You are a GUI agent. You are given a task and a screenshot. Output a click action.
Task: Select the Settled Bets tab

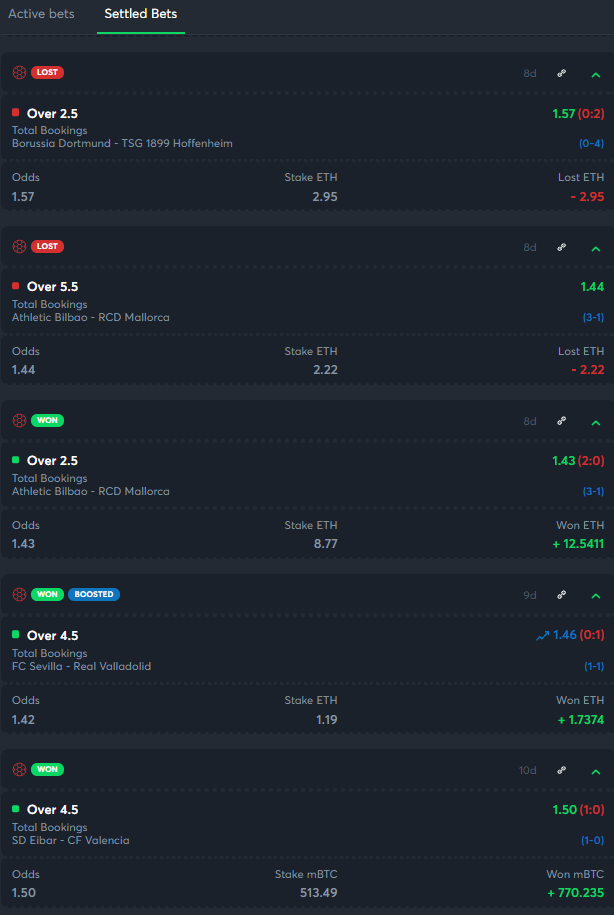pyautogui.click(x=141, y=14)
